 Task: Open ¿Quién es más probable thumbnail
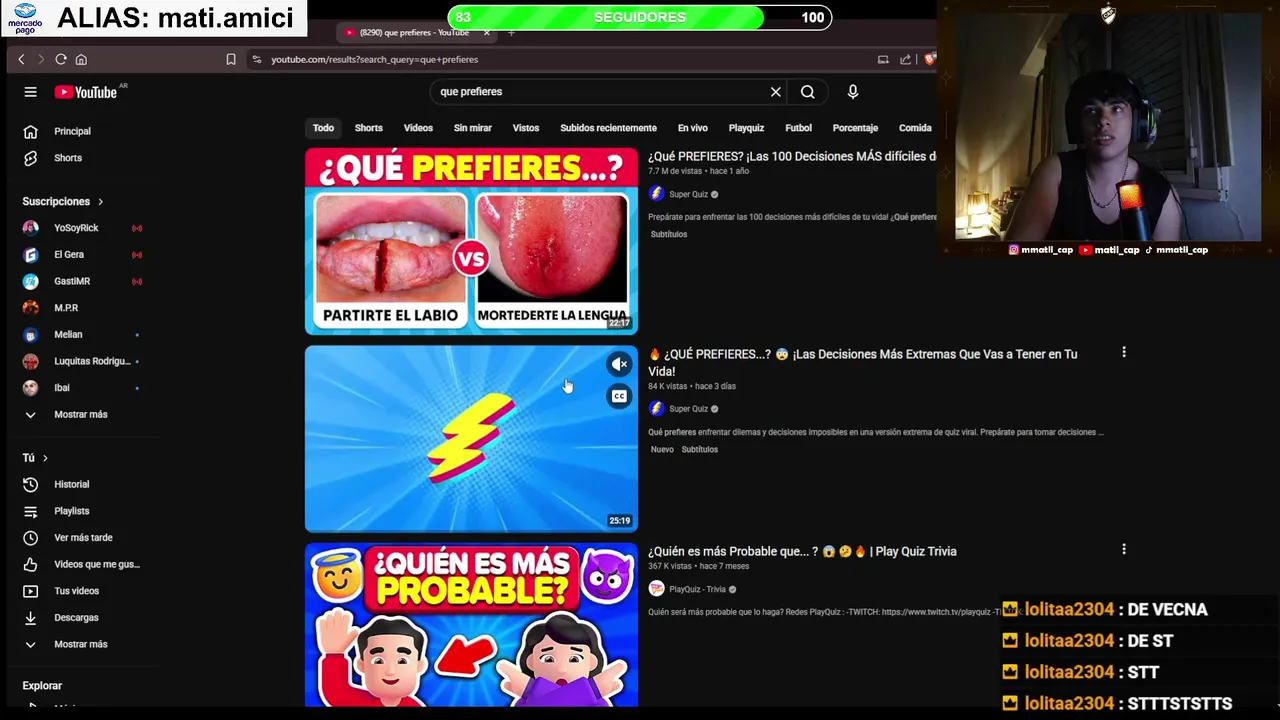tap(471, 625)
